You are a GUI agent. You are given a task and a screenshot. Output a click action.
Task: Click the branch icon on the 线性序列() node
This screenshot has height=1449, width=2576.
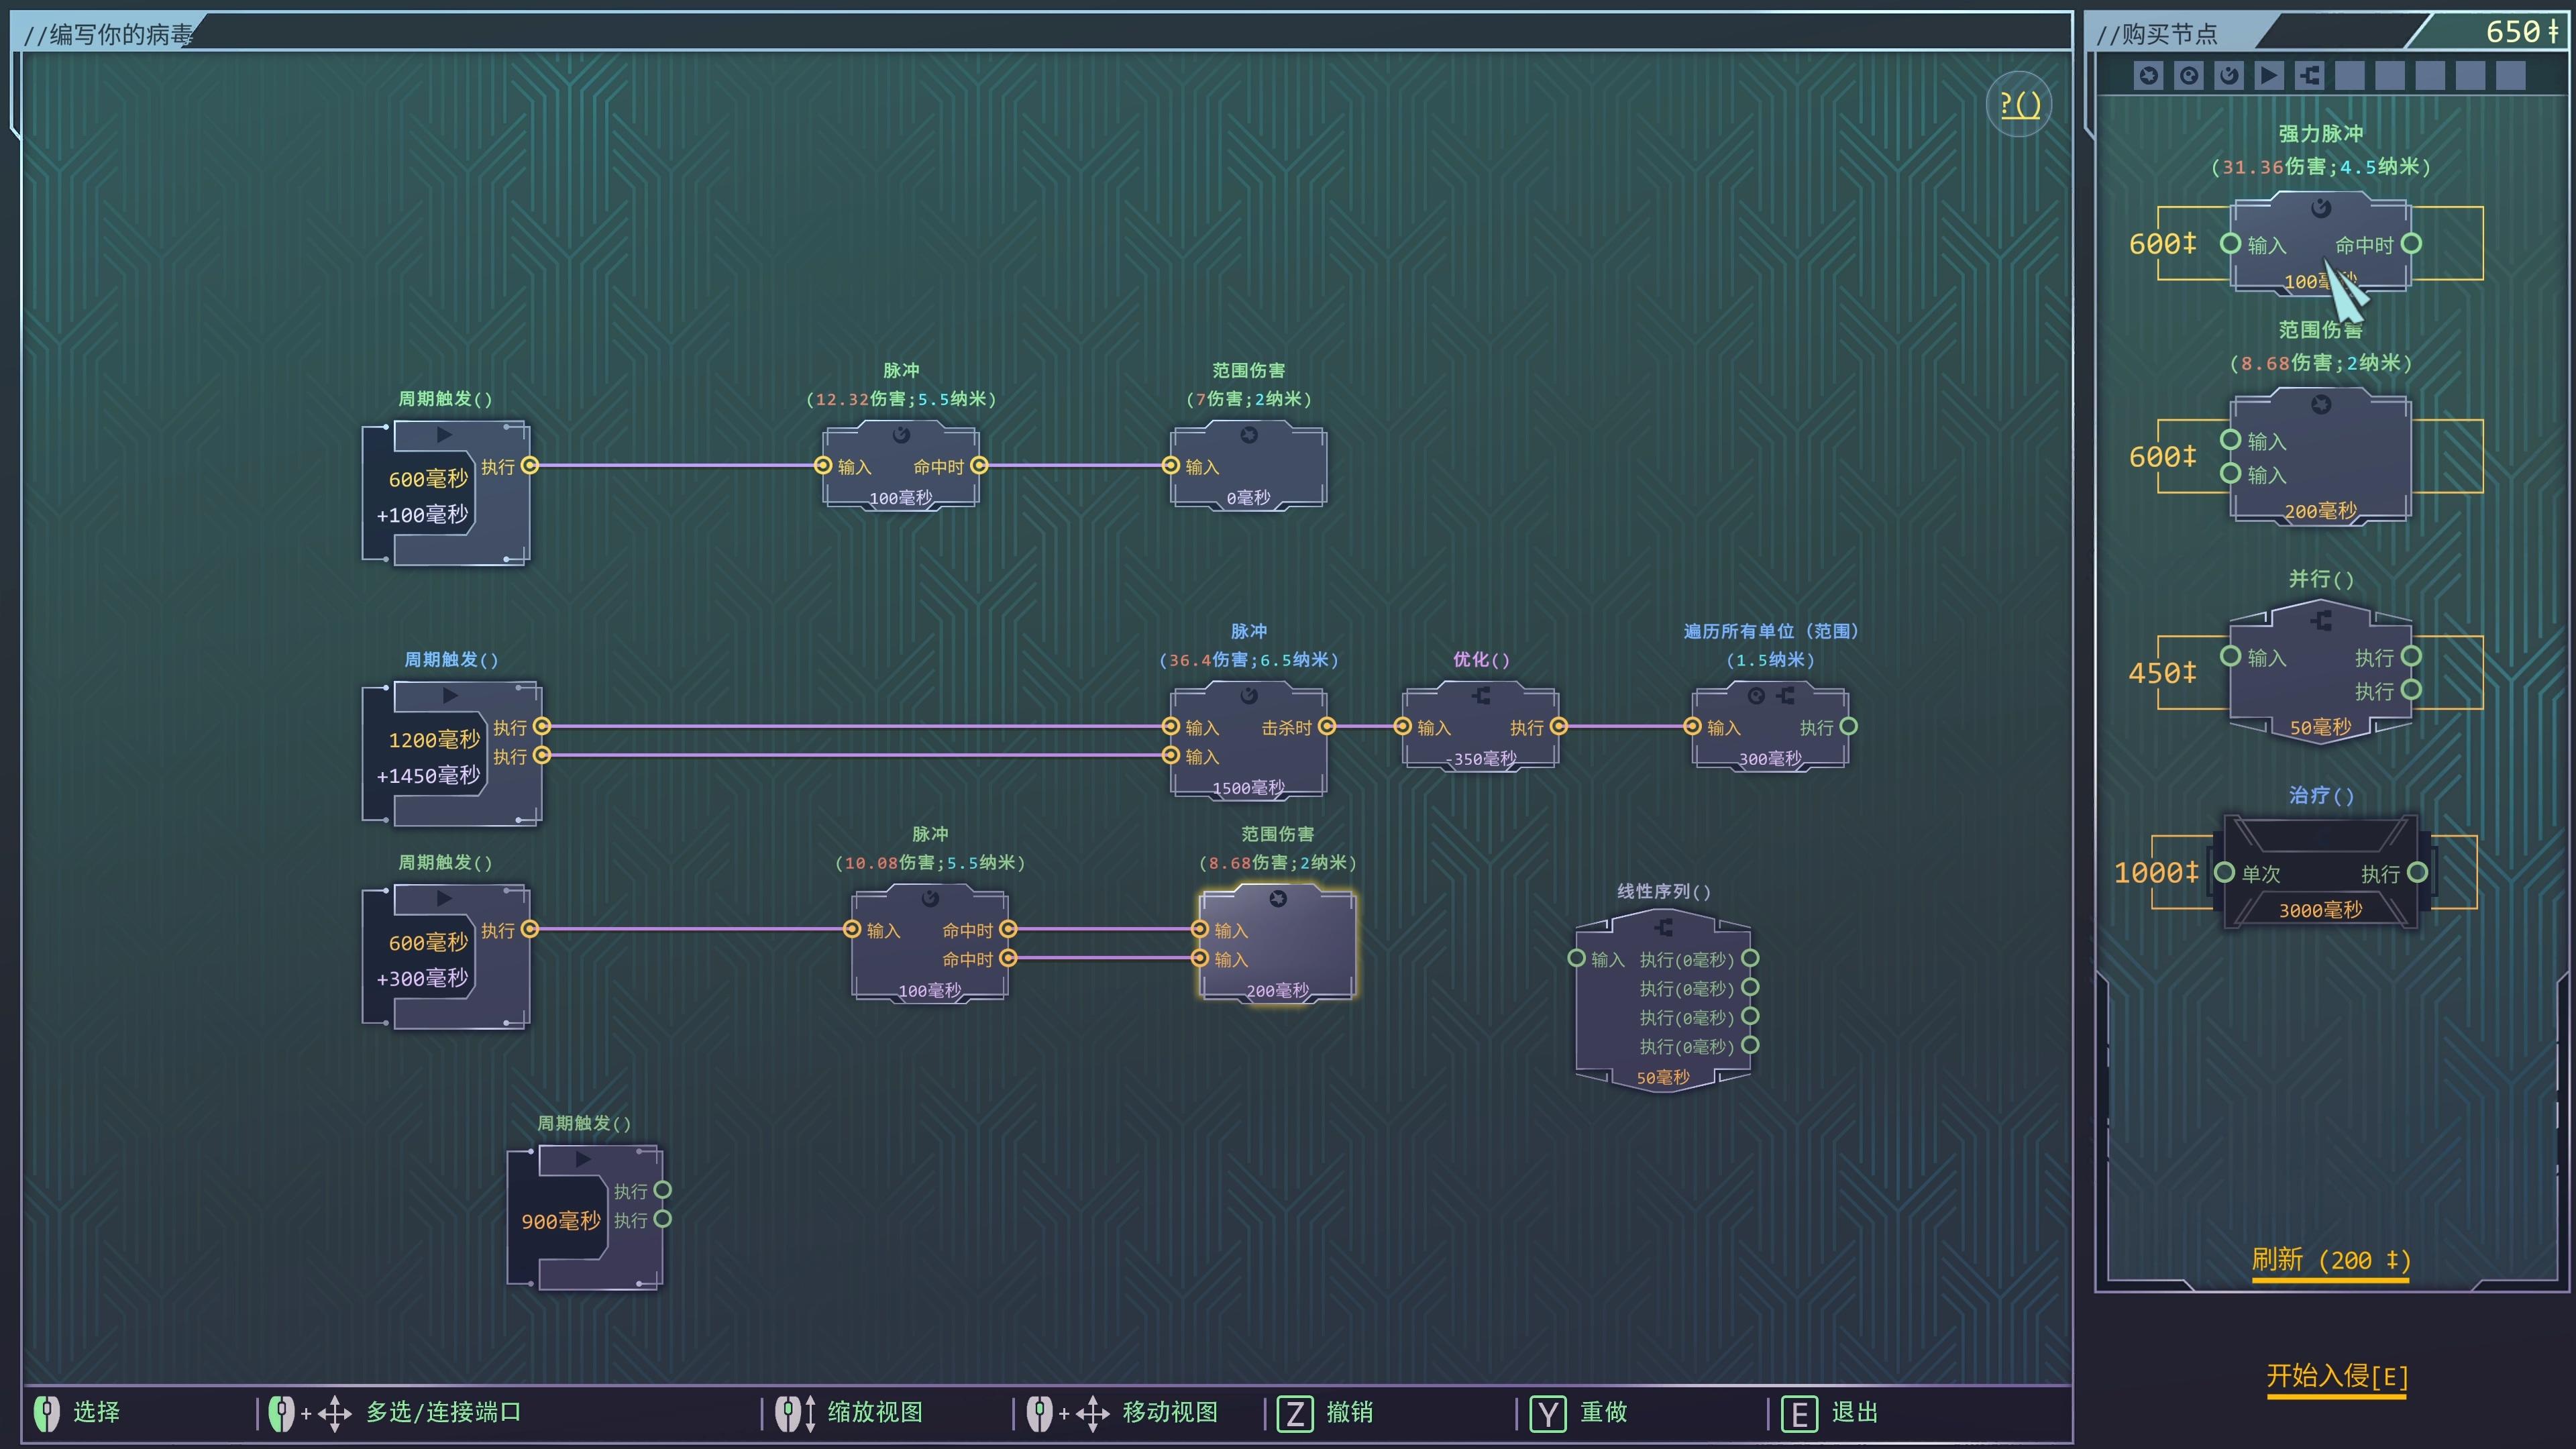coord(1663,927)
